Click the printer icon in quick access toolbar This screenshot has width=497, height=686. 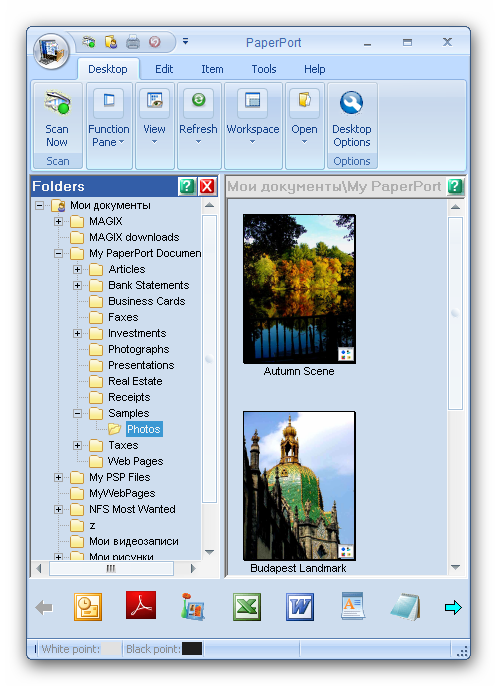[133, 42]
